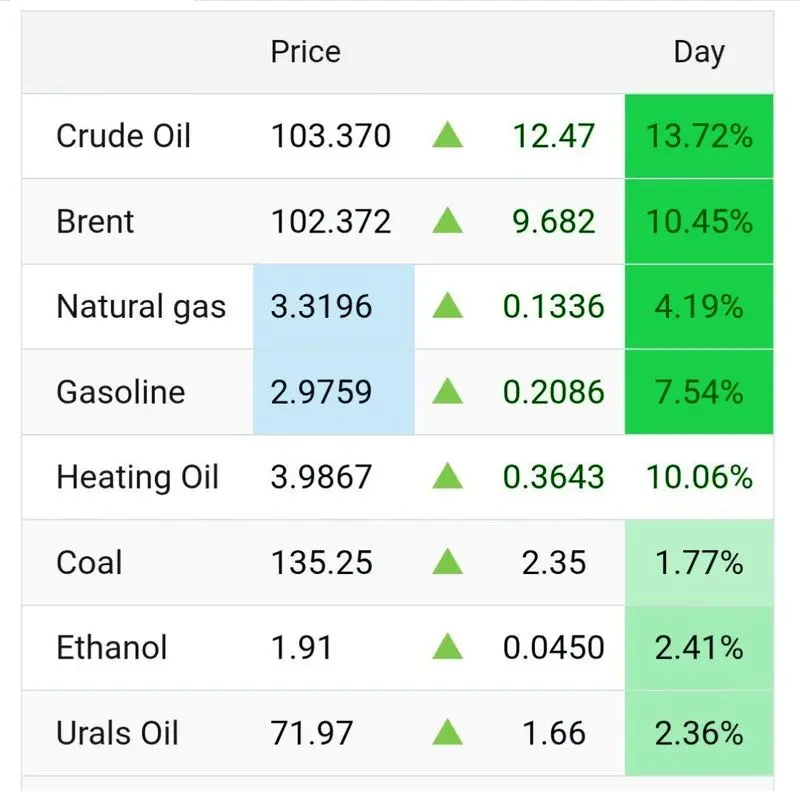This screenshot has height=791, width=800.
Task: Click the highlighted Gasoline price 2.9759
Action: pos(322,392)
